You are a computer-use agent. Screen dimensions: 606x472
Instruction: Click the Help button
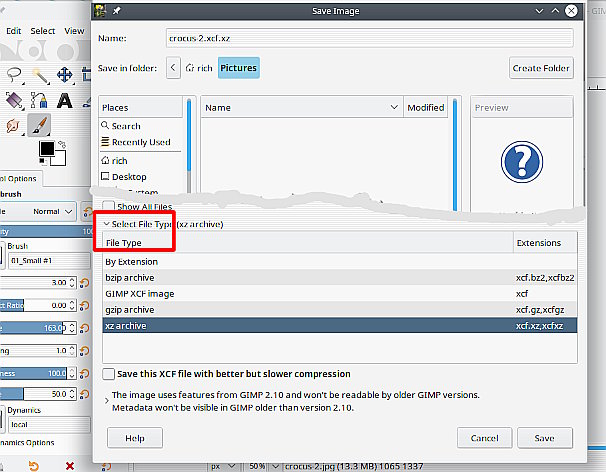135,438
